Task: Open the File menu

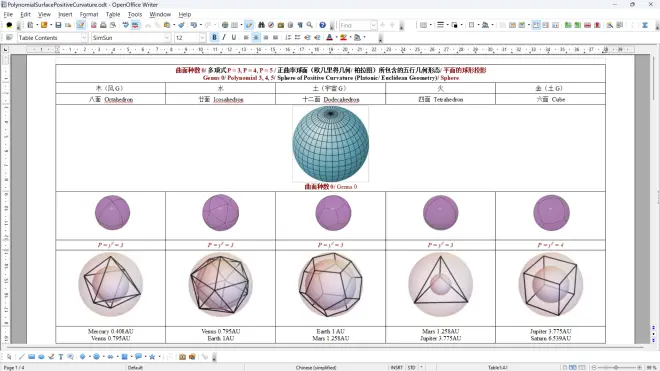Action: pyautogui.click(x=8, y=14)
